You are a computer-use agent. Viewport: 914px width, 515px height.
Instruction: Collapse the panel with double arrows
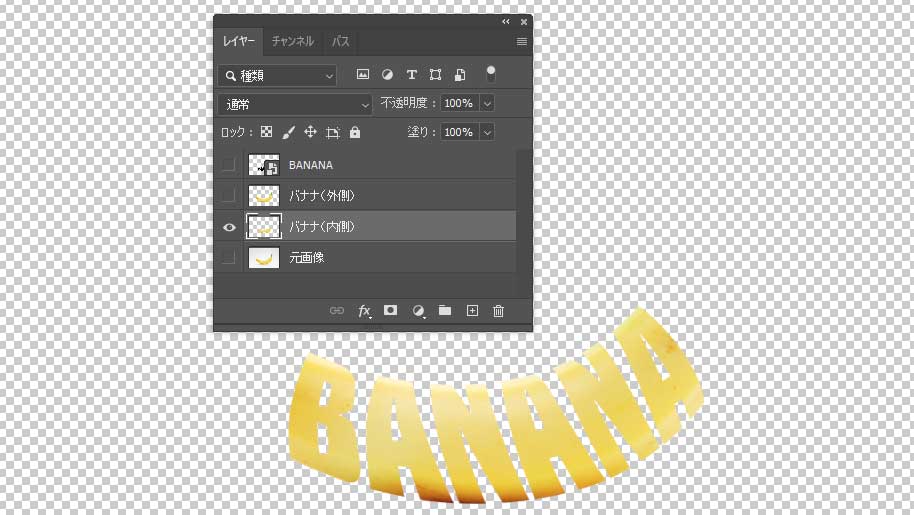coord(506,22)
